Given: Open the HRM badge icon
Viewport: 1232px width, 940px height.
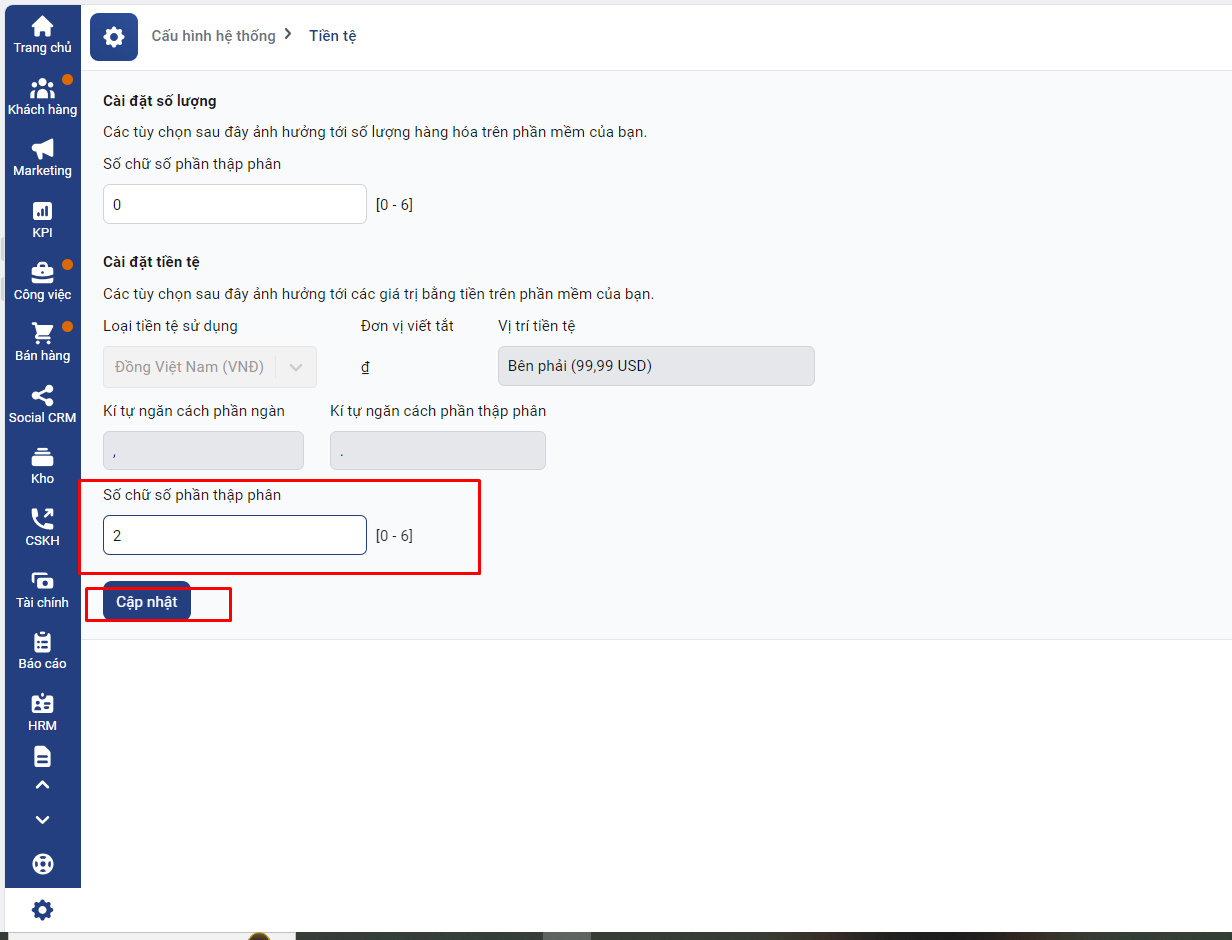Looking at the screenshot, I should point(42,704).
